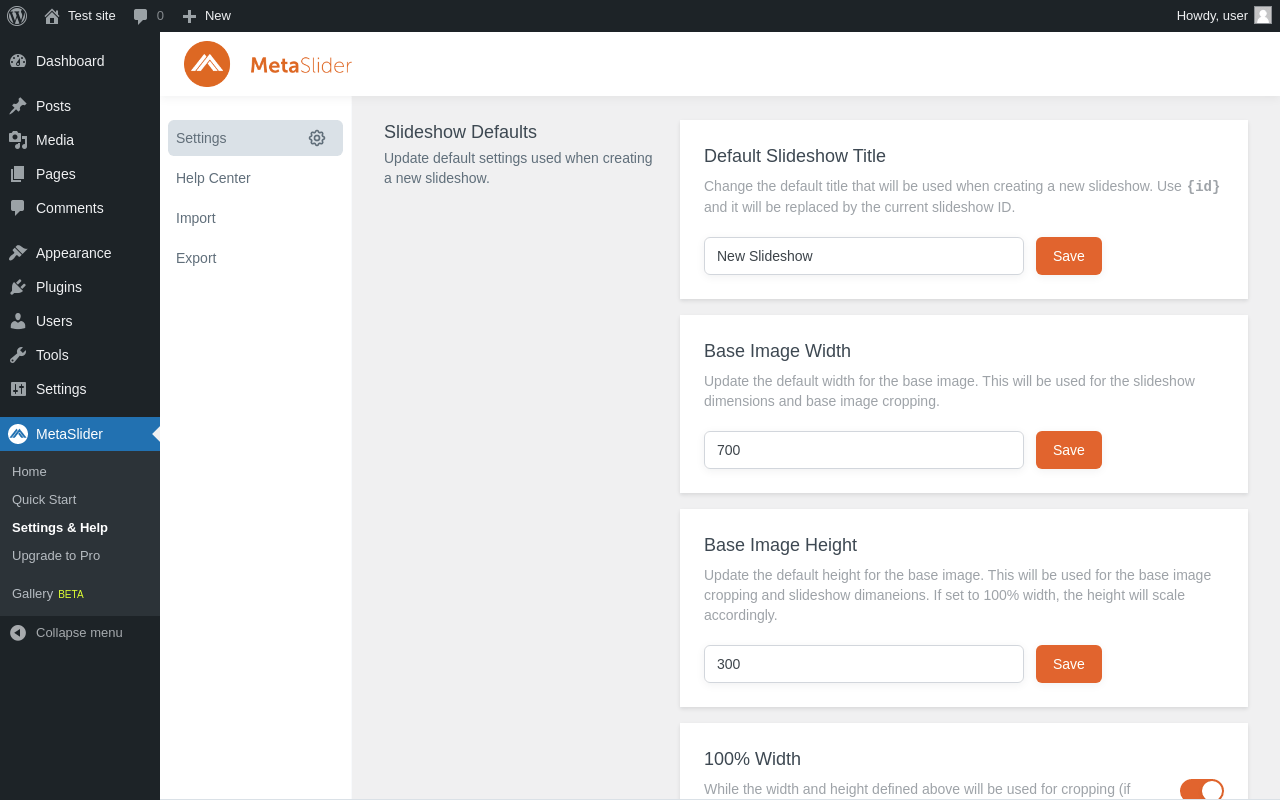Switch to the Import section

[196, 218]
